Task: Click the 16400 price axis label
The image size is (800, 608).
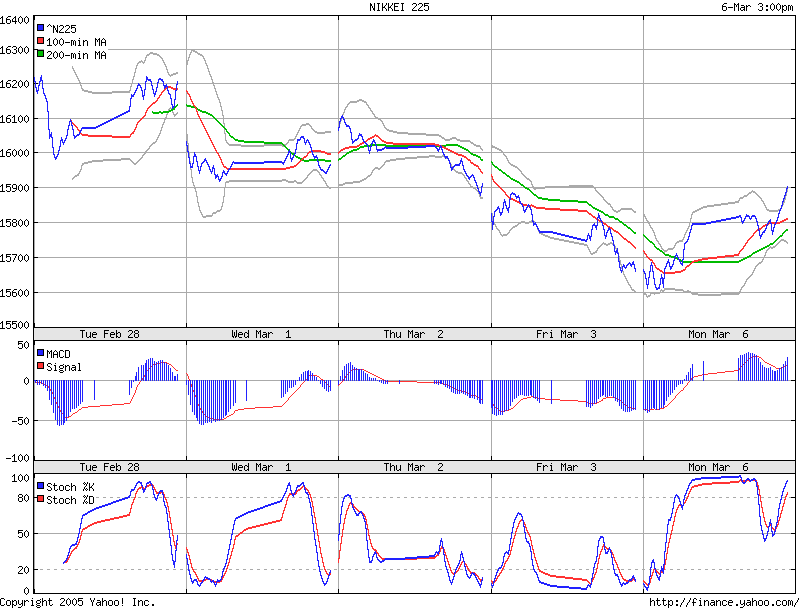Action: point(15,20)
